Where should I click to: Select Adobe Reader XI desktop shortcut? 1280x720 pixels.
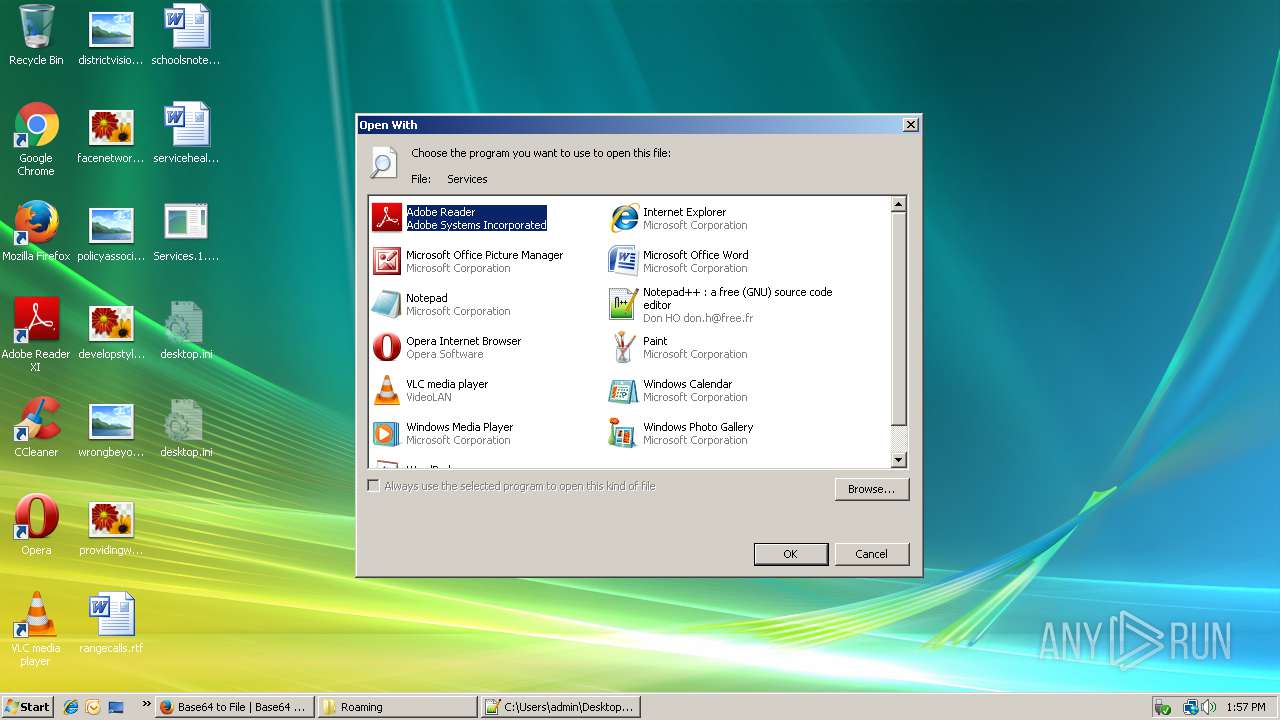point(36,335)
